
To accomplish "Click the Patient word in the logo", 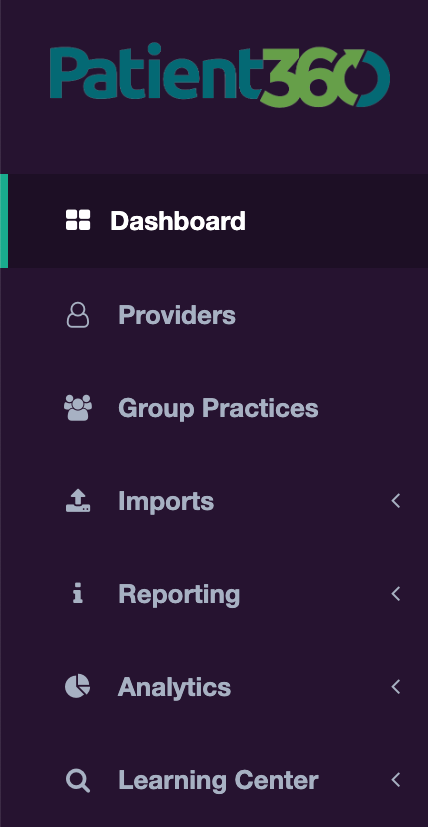I will coord(157,72).
